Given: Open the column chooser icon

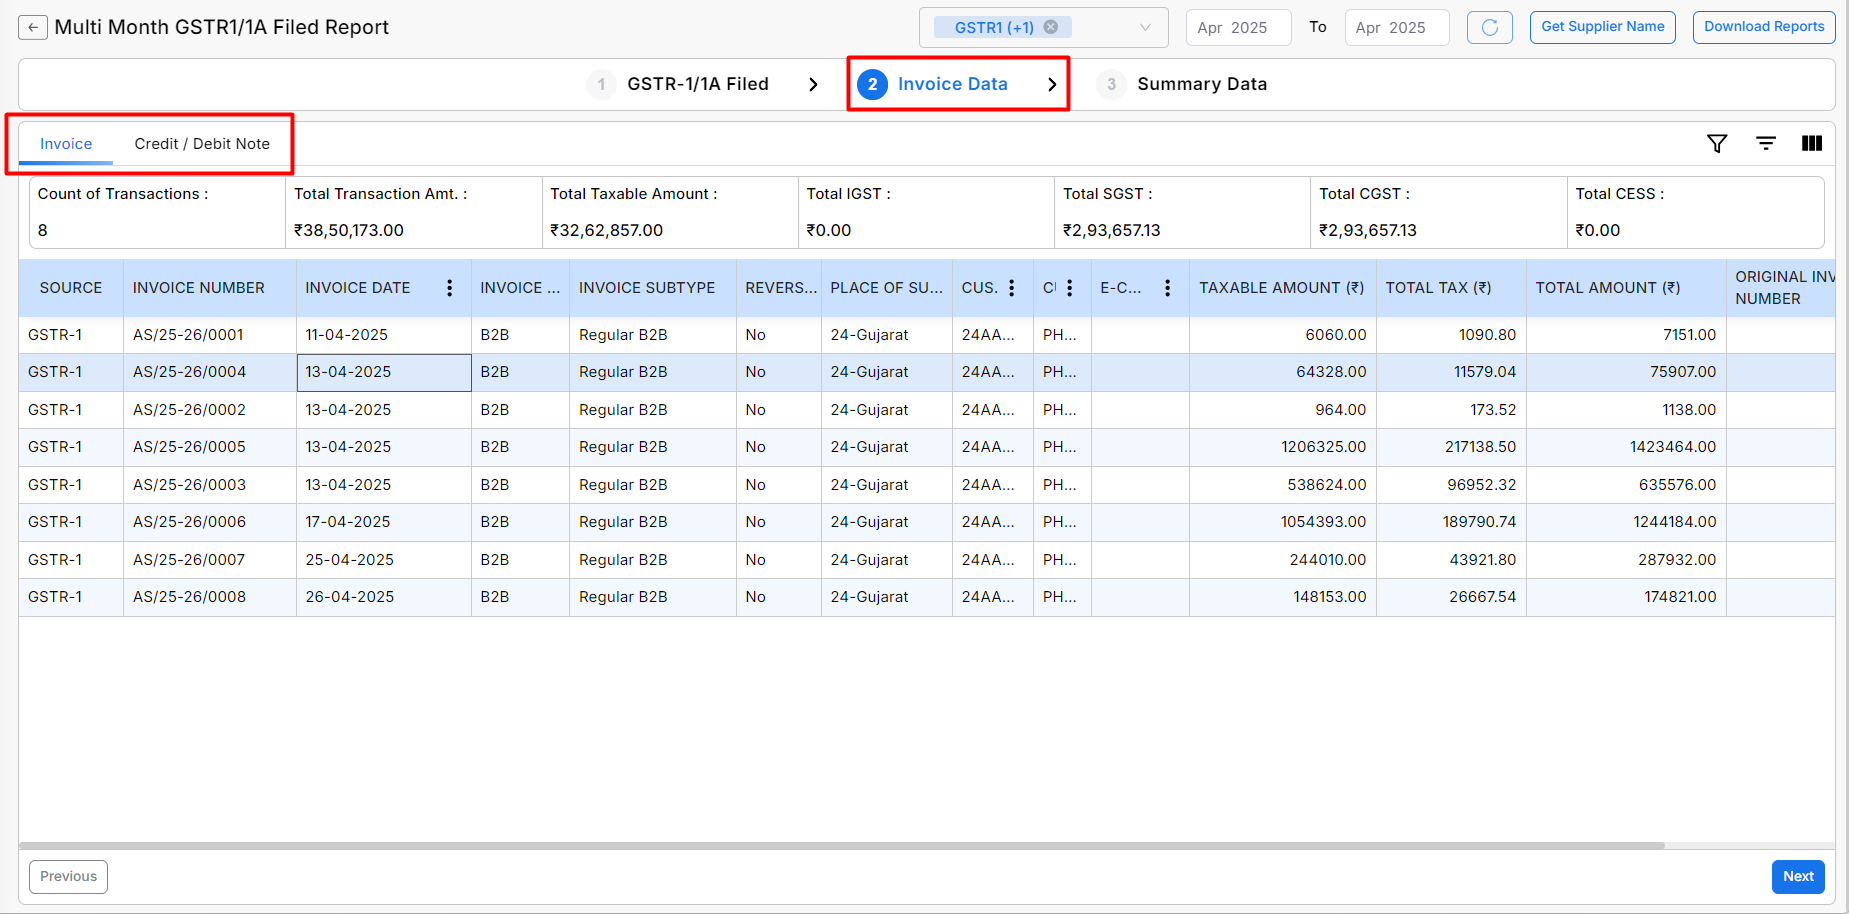Looking at the screenshot, I should pyautogui.click(x=1812, y=144).
